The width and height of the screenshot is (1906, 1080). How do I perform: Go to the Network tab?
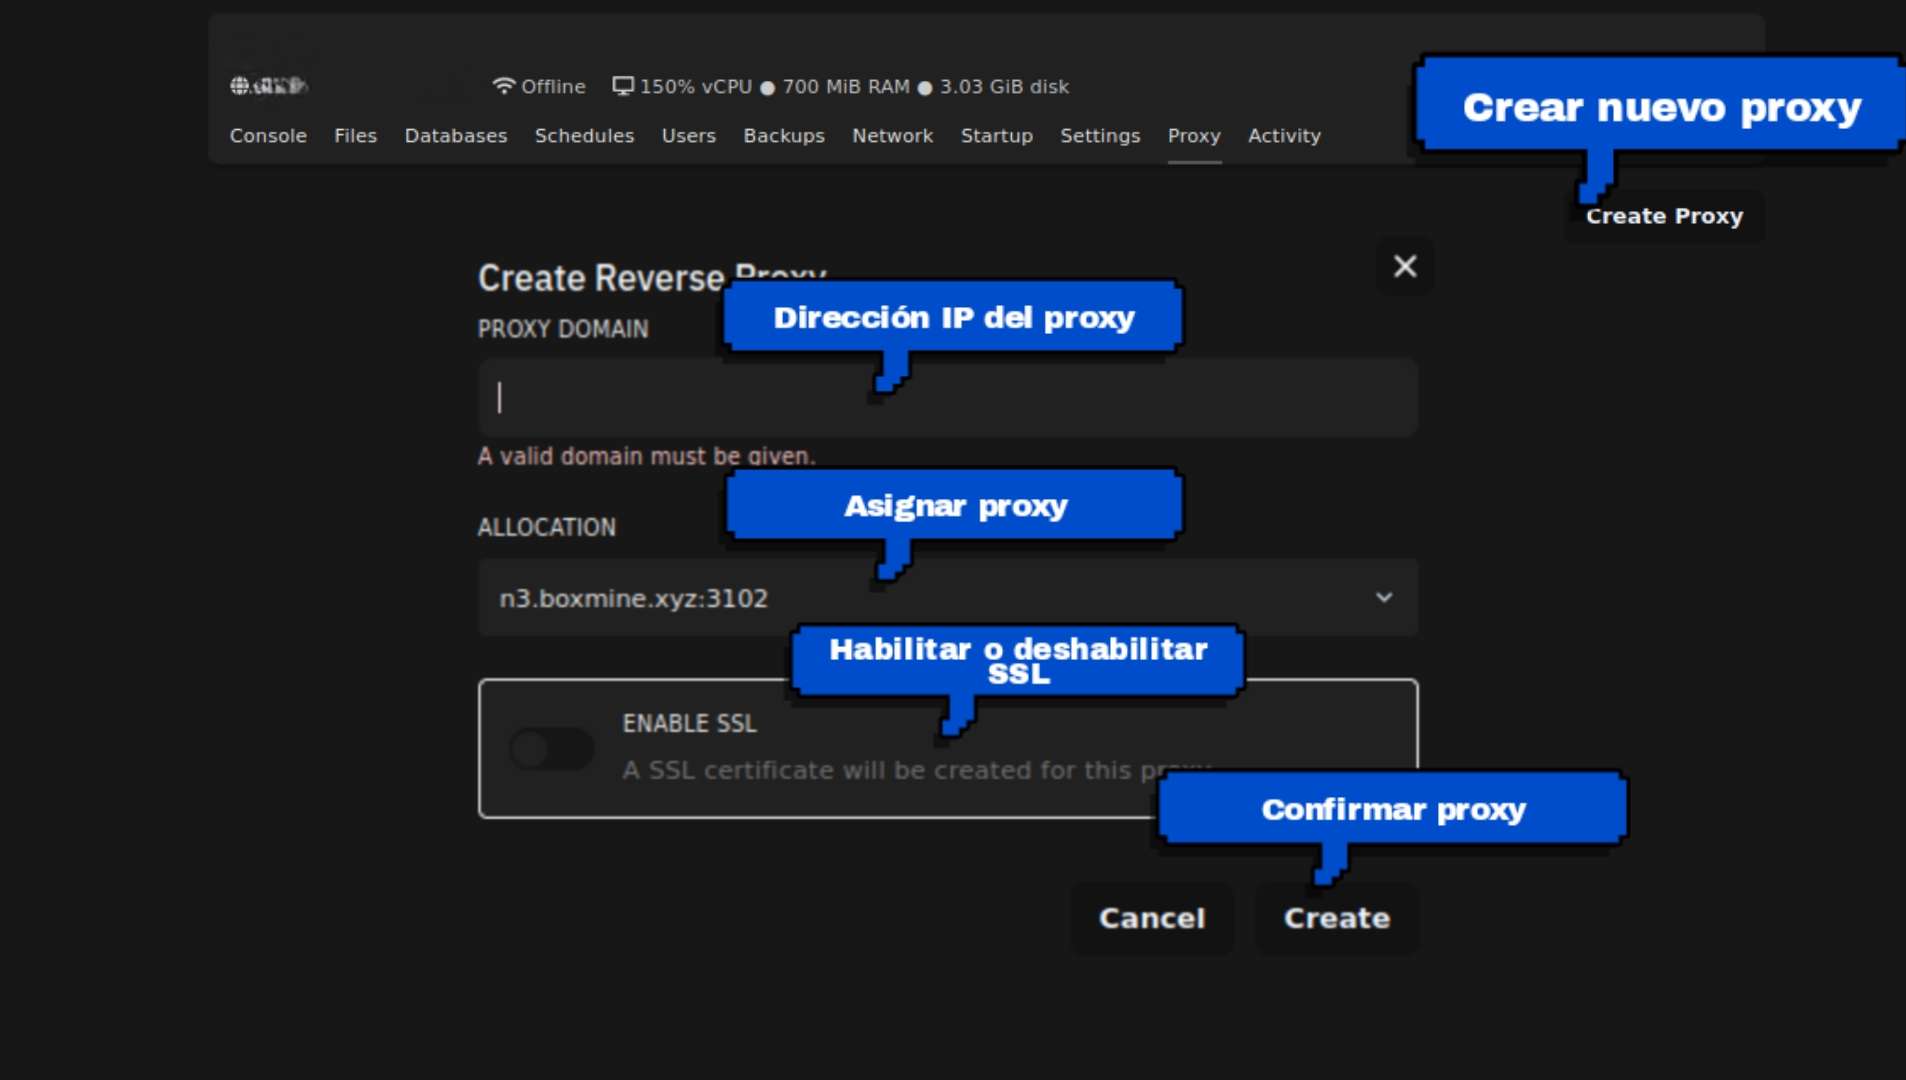click(x=892, y=136)
